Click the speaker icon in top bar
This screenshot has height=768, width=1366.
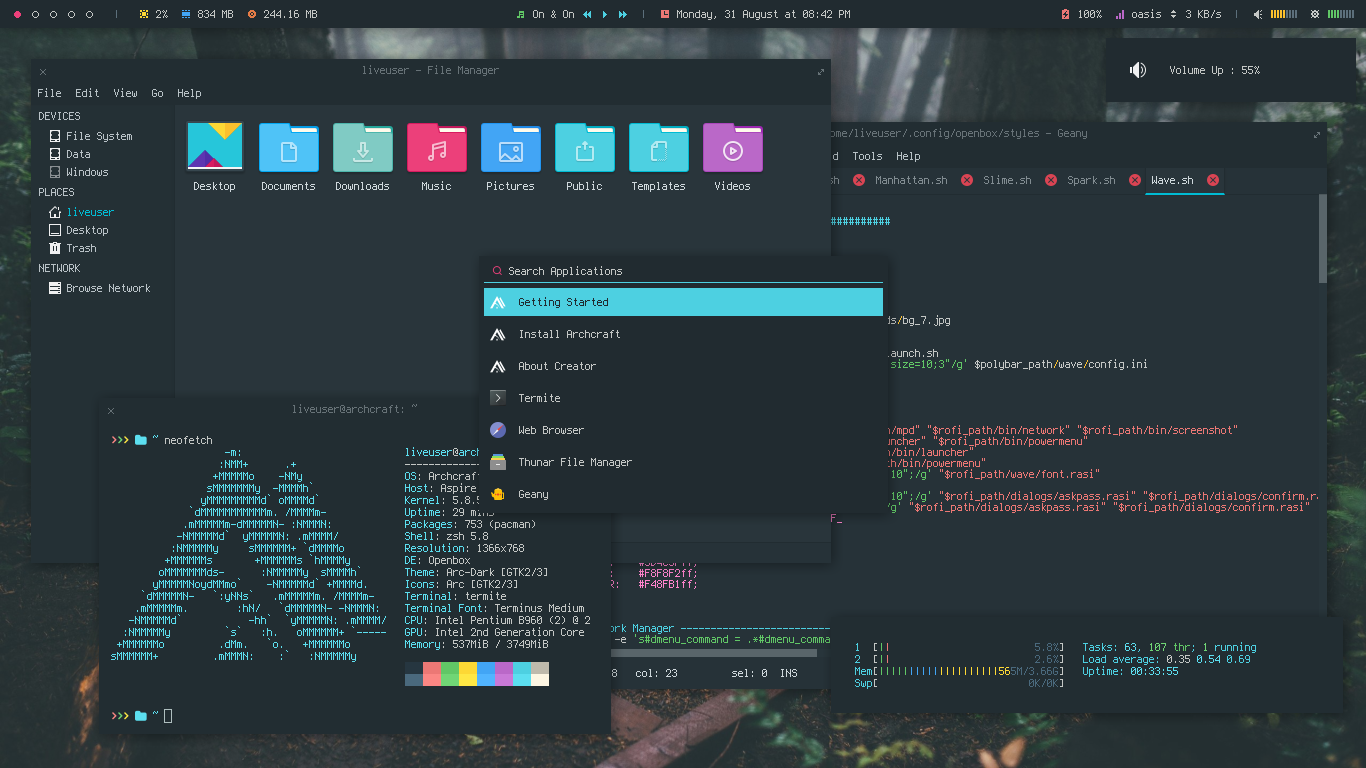click(x=1258, y=15)
